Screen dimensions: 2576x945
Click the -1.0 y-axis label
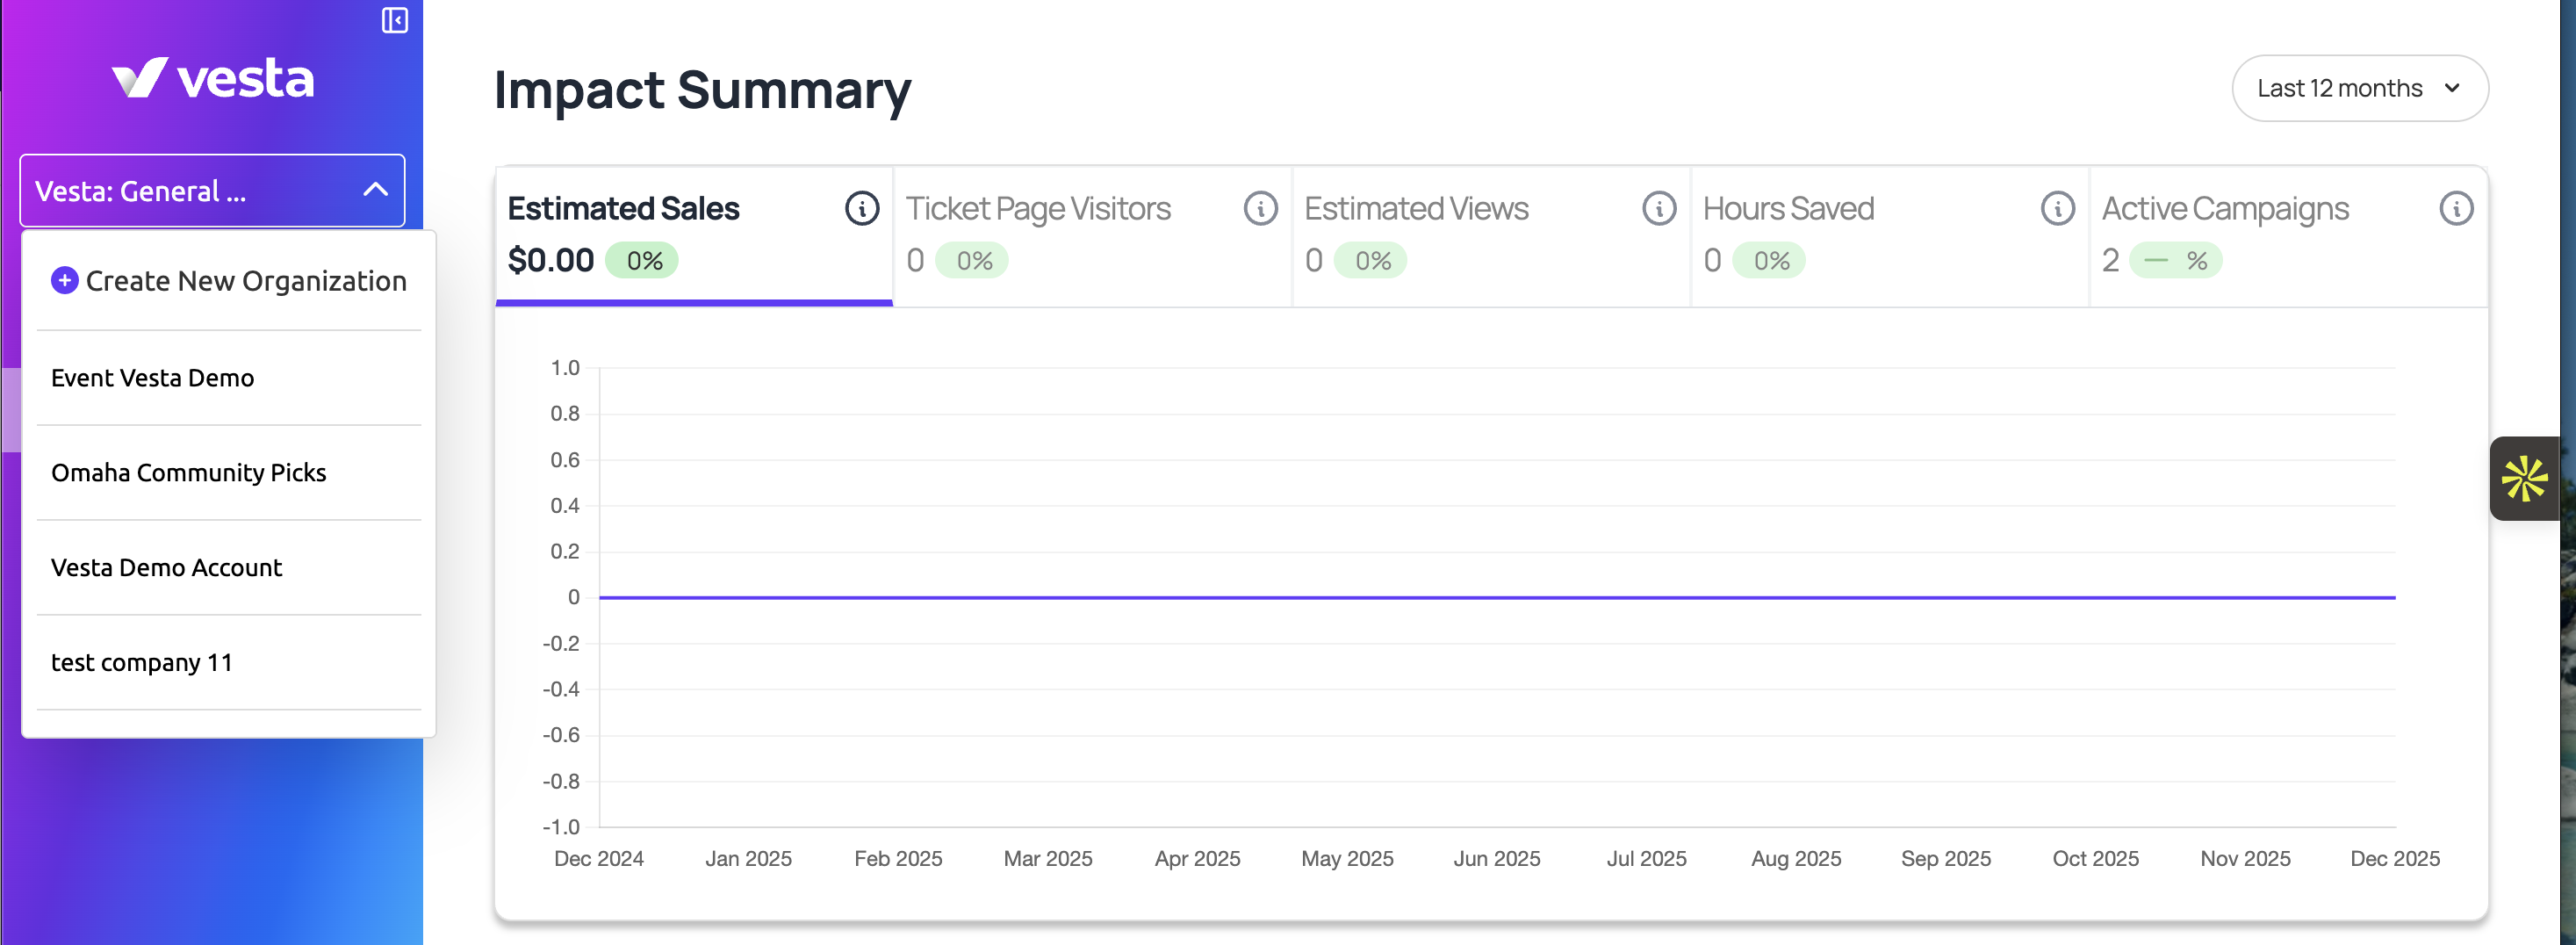(561, 827)
